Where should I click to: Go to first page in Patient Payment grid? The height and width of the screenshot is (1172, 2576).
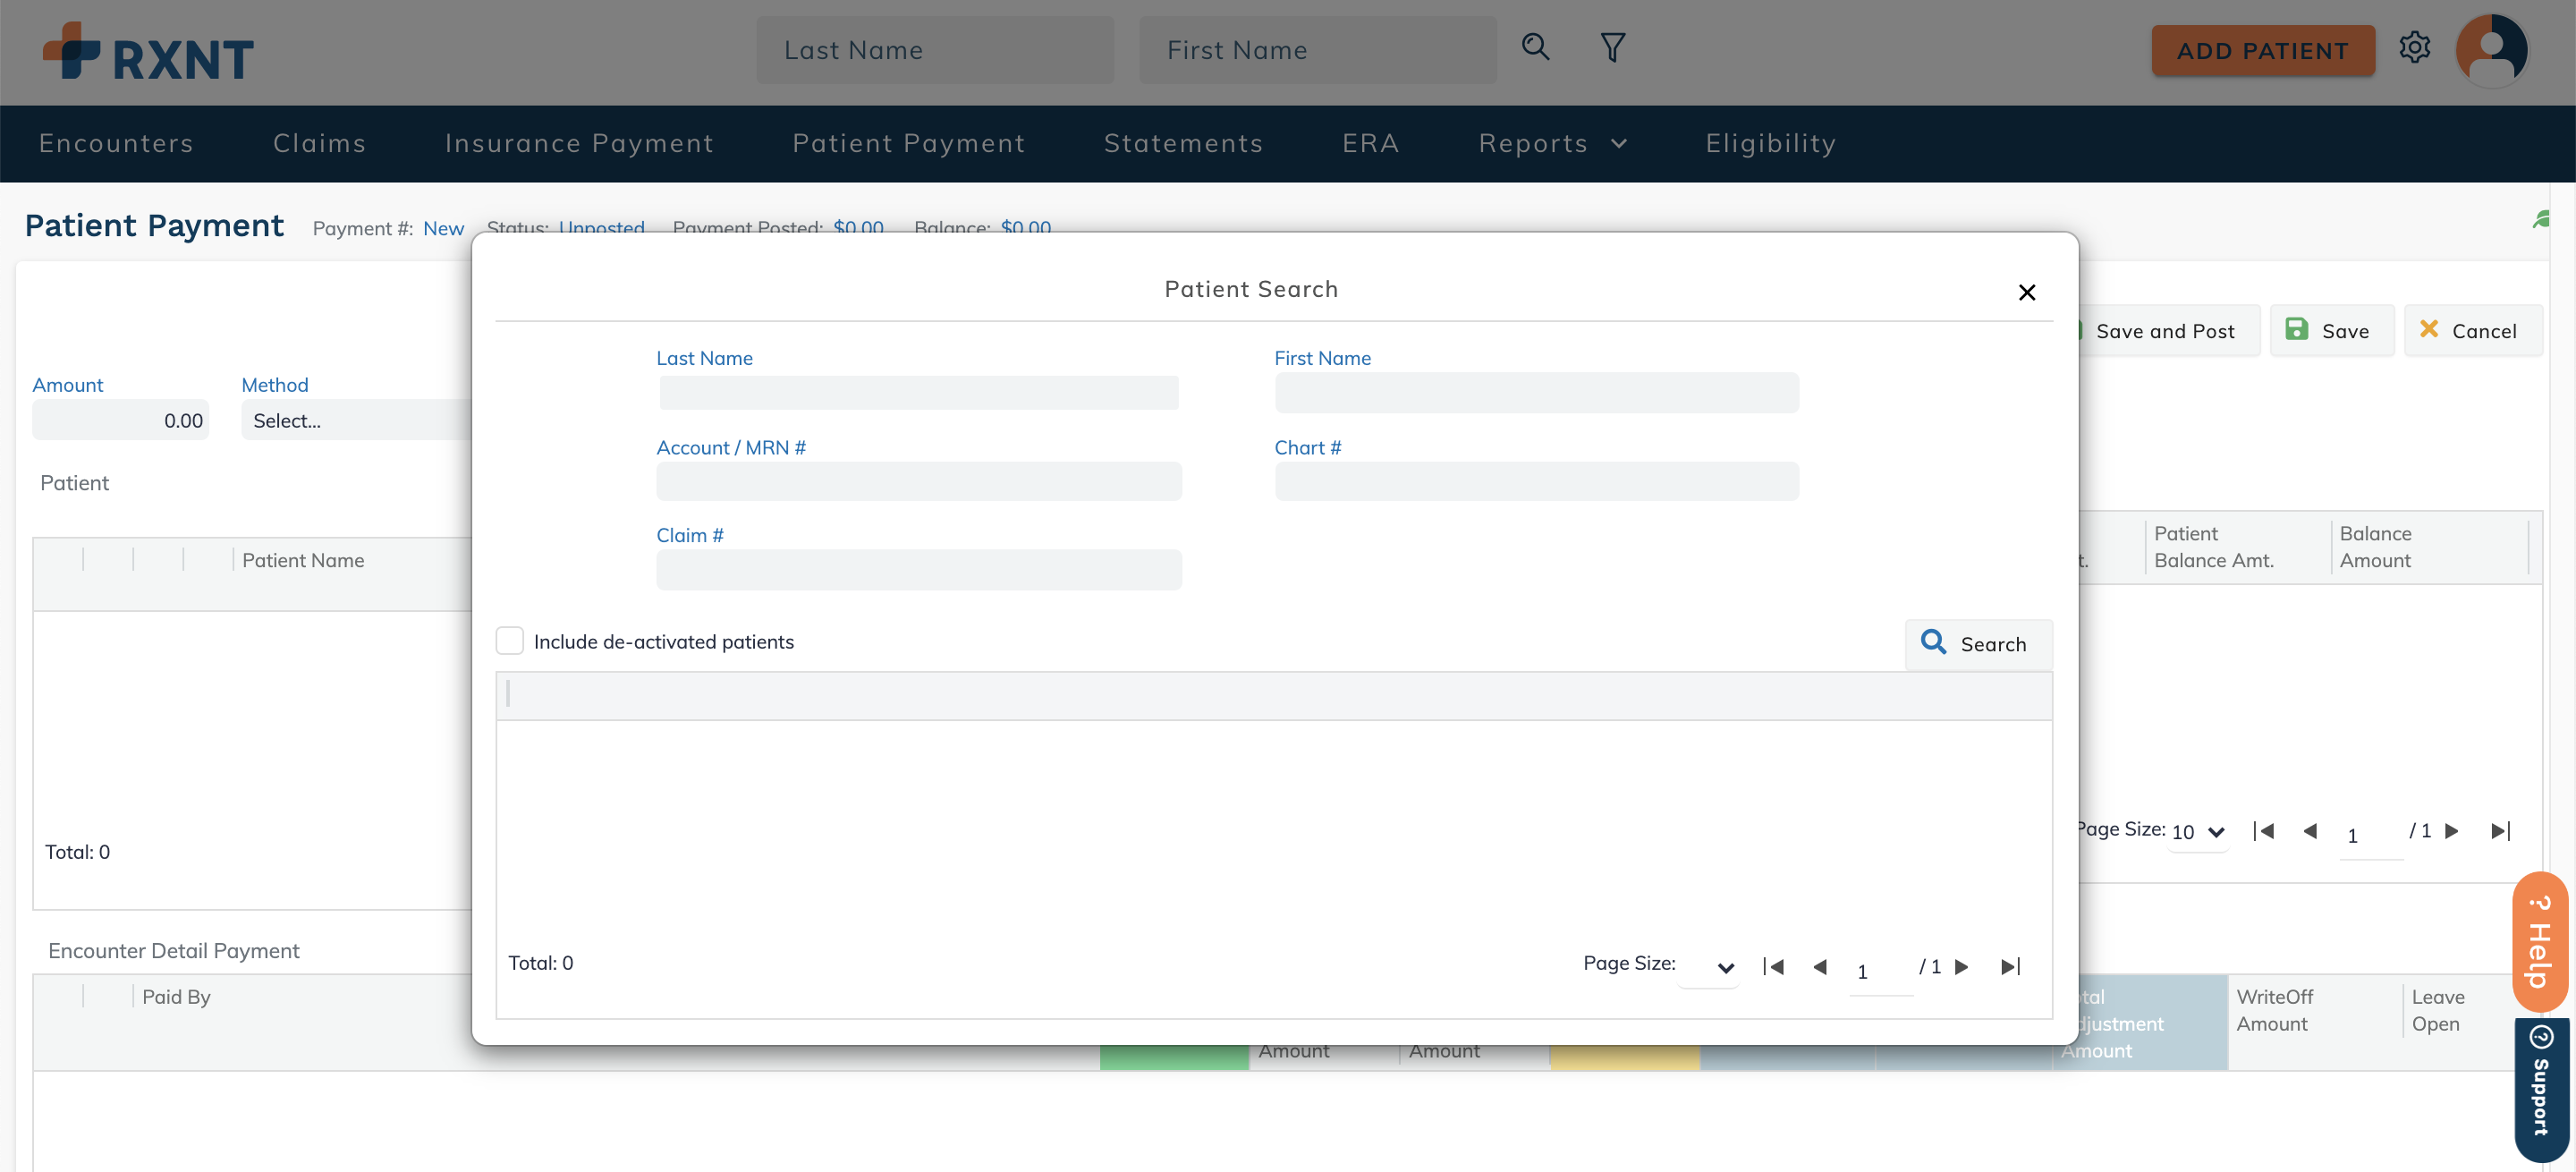pyautogui.click(x=2263, y=830)
